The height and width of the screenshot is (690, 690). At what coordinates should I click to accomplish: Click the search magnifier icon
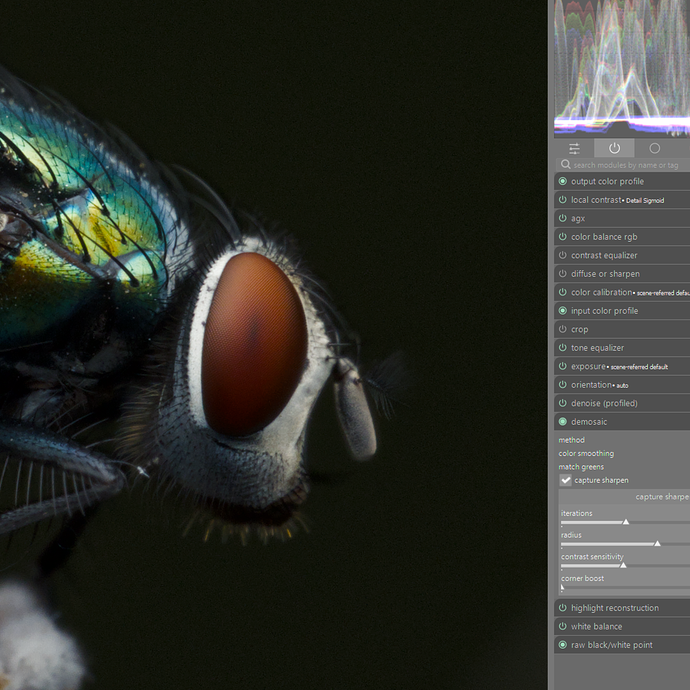pos(566,165)
